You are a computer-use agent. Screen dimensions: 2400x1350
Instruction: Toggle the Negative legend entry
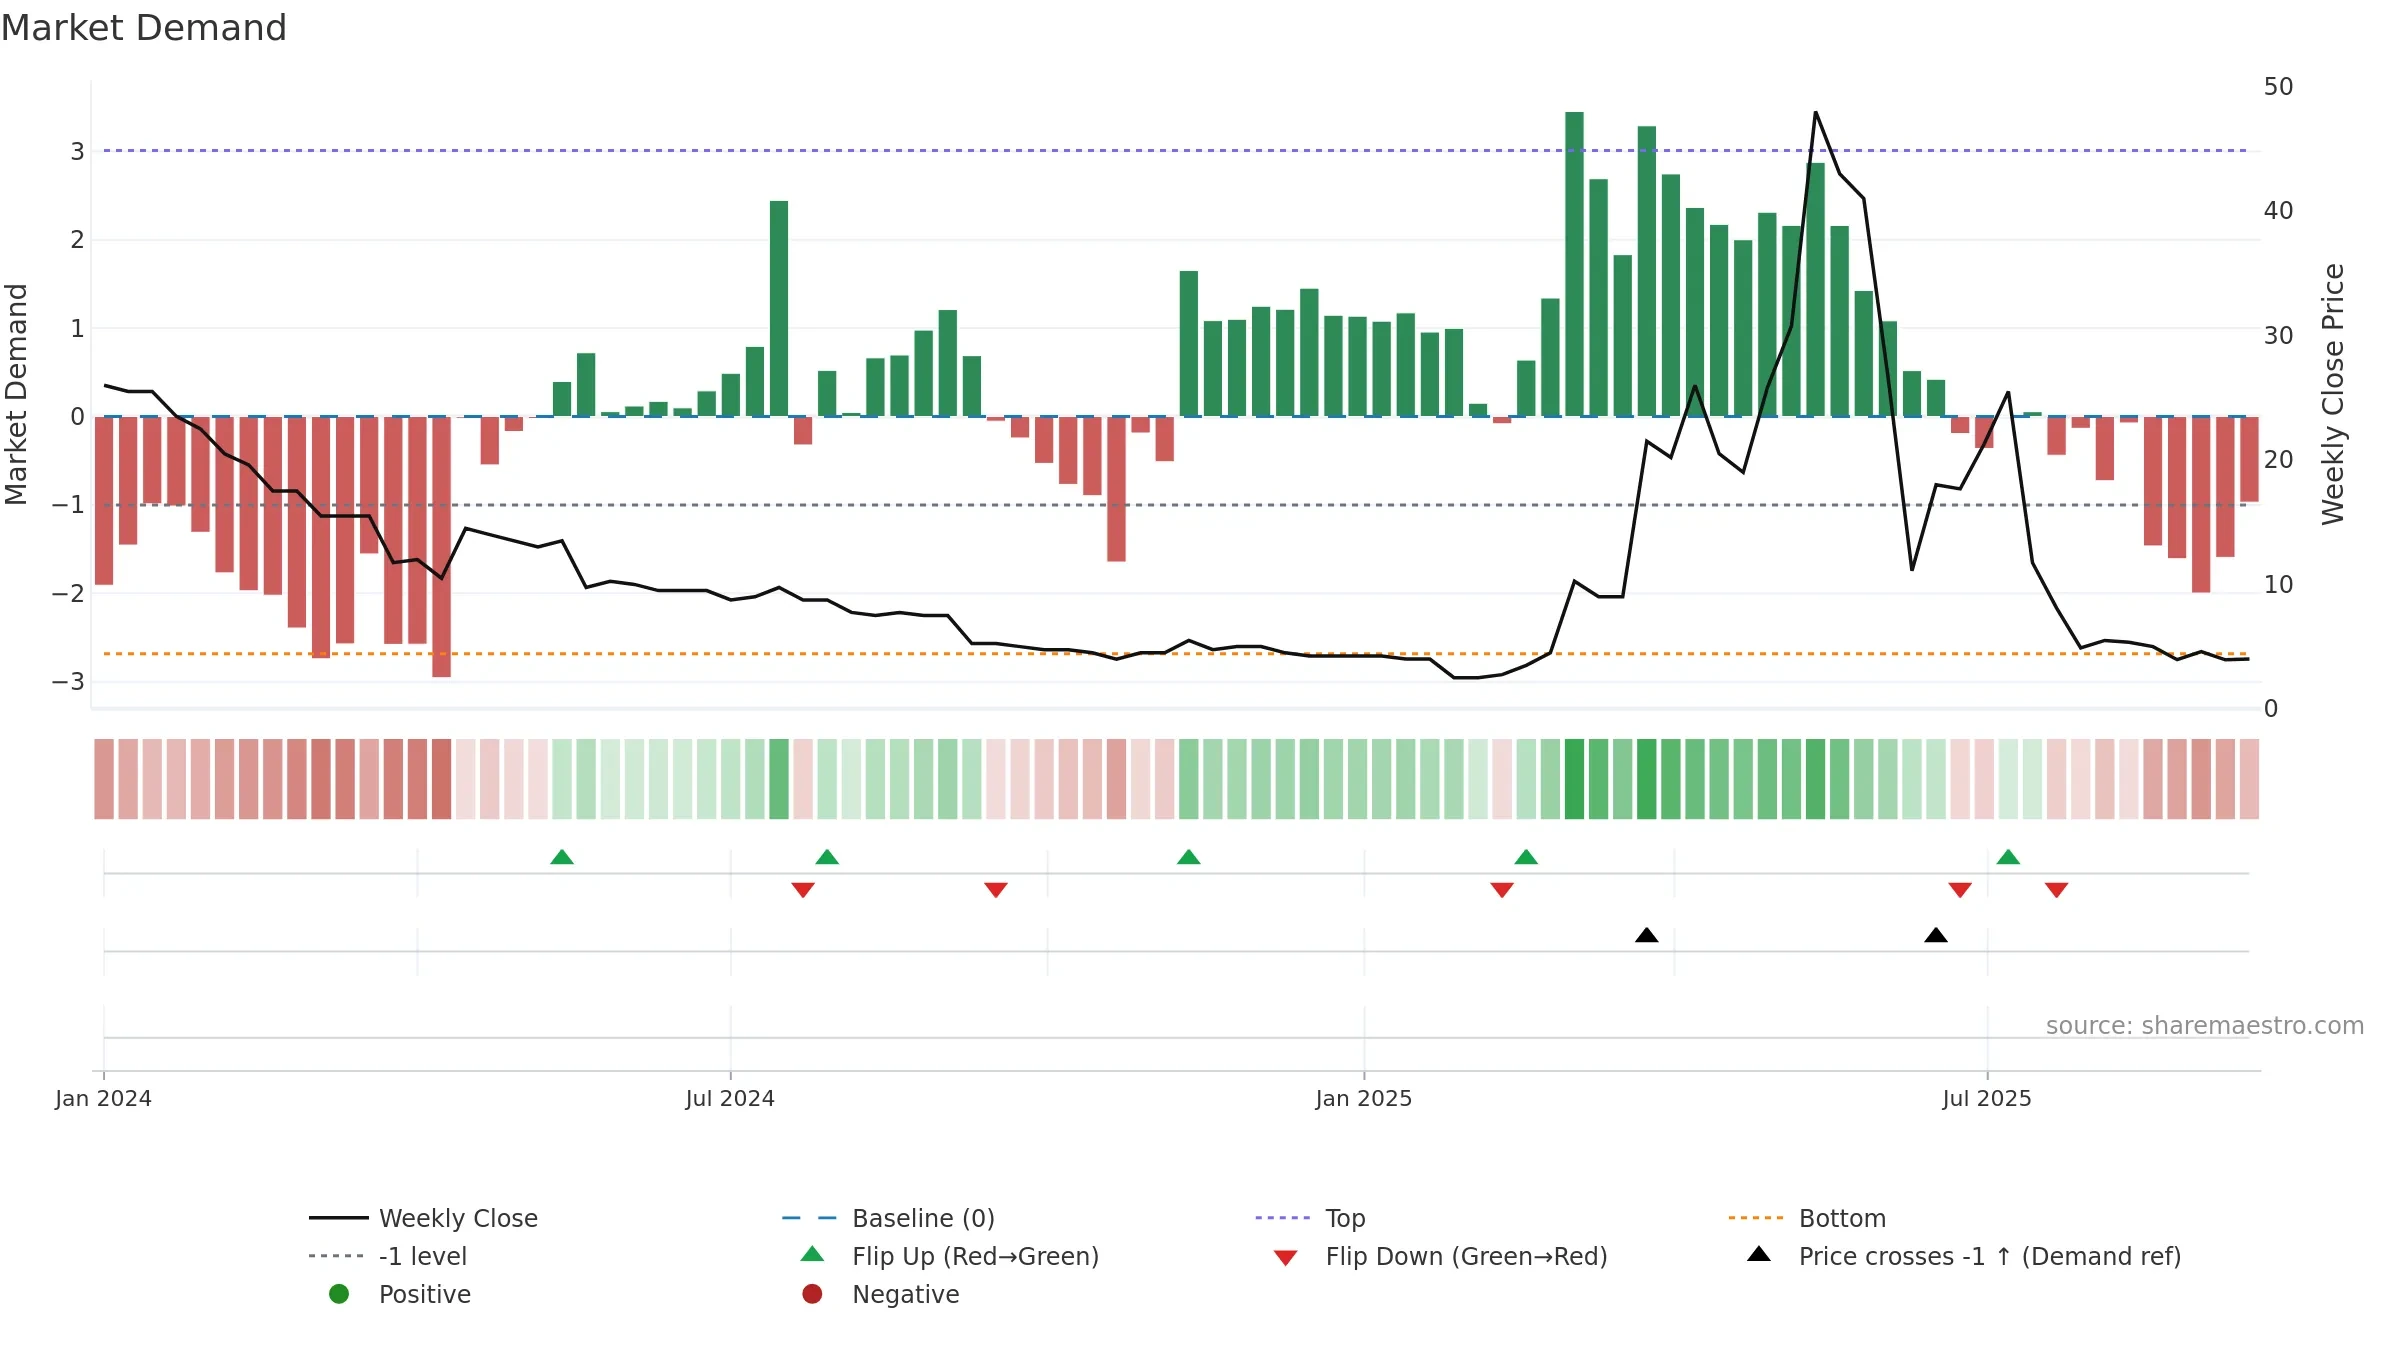click(881, 1294)
